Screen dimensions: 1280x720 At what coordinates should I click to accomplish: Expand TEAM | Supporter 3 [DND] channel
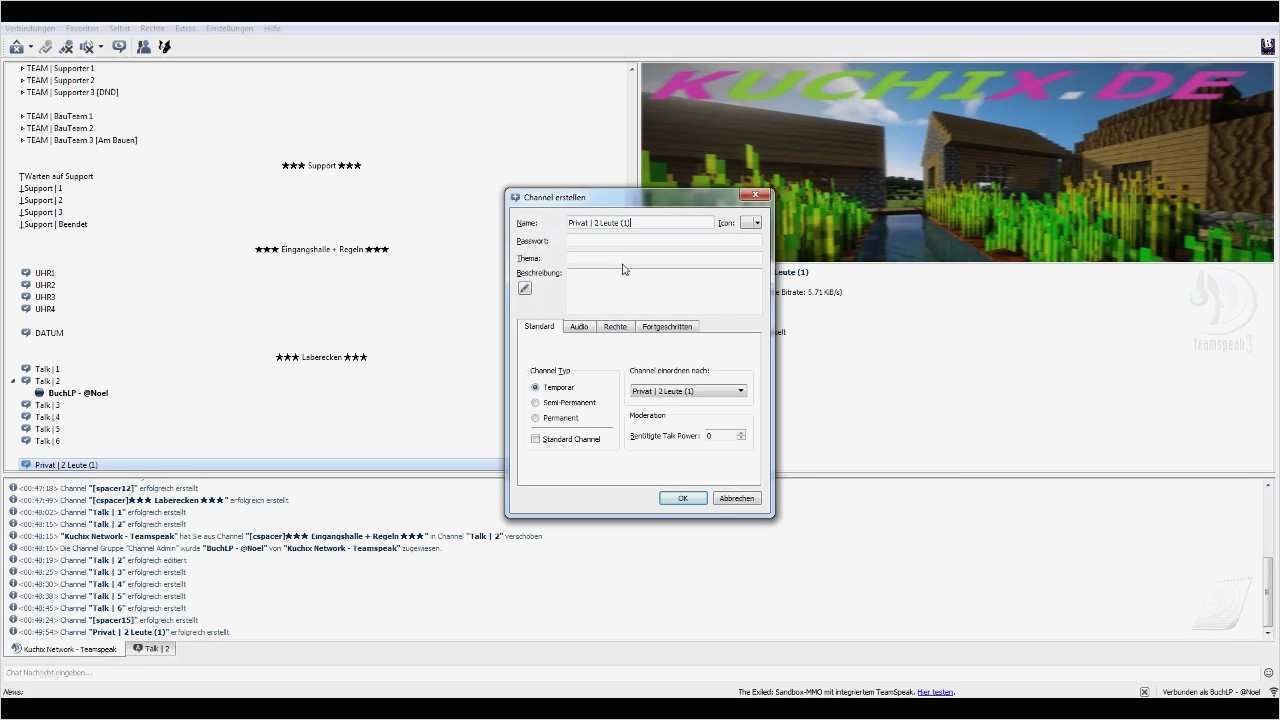pyautogui.click(x=22, y=92)
